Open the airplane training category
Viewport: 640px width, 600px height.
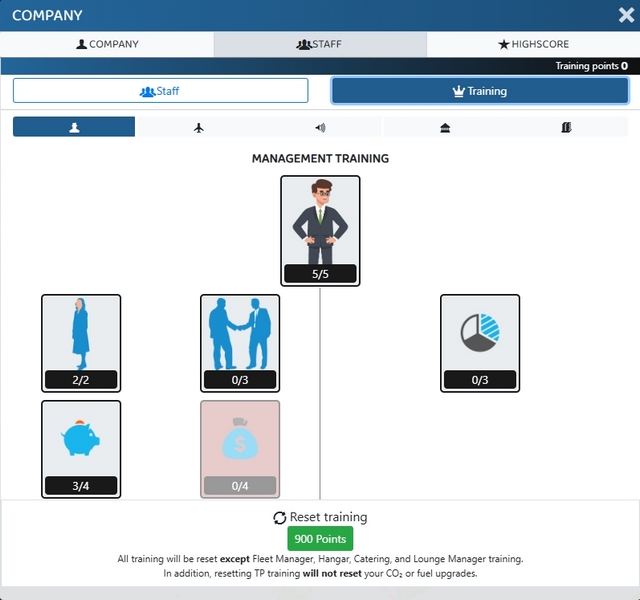click(x=198, y=128)
